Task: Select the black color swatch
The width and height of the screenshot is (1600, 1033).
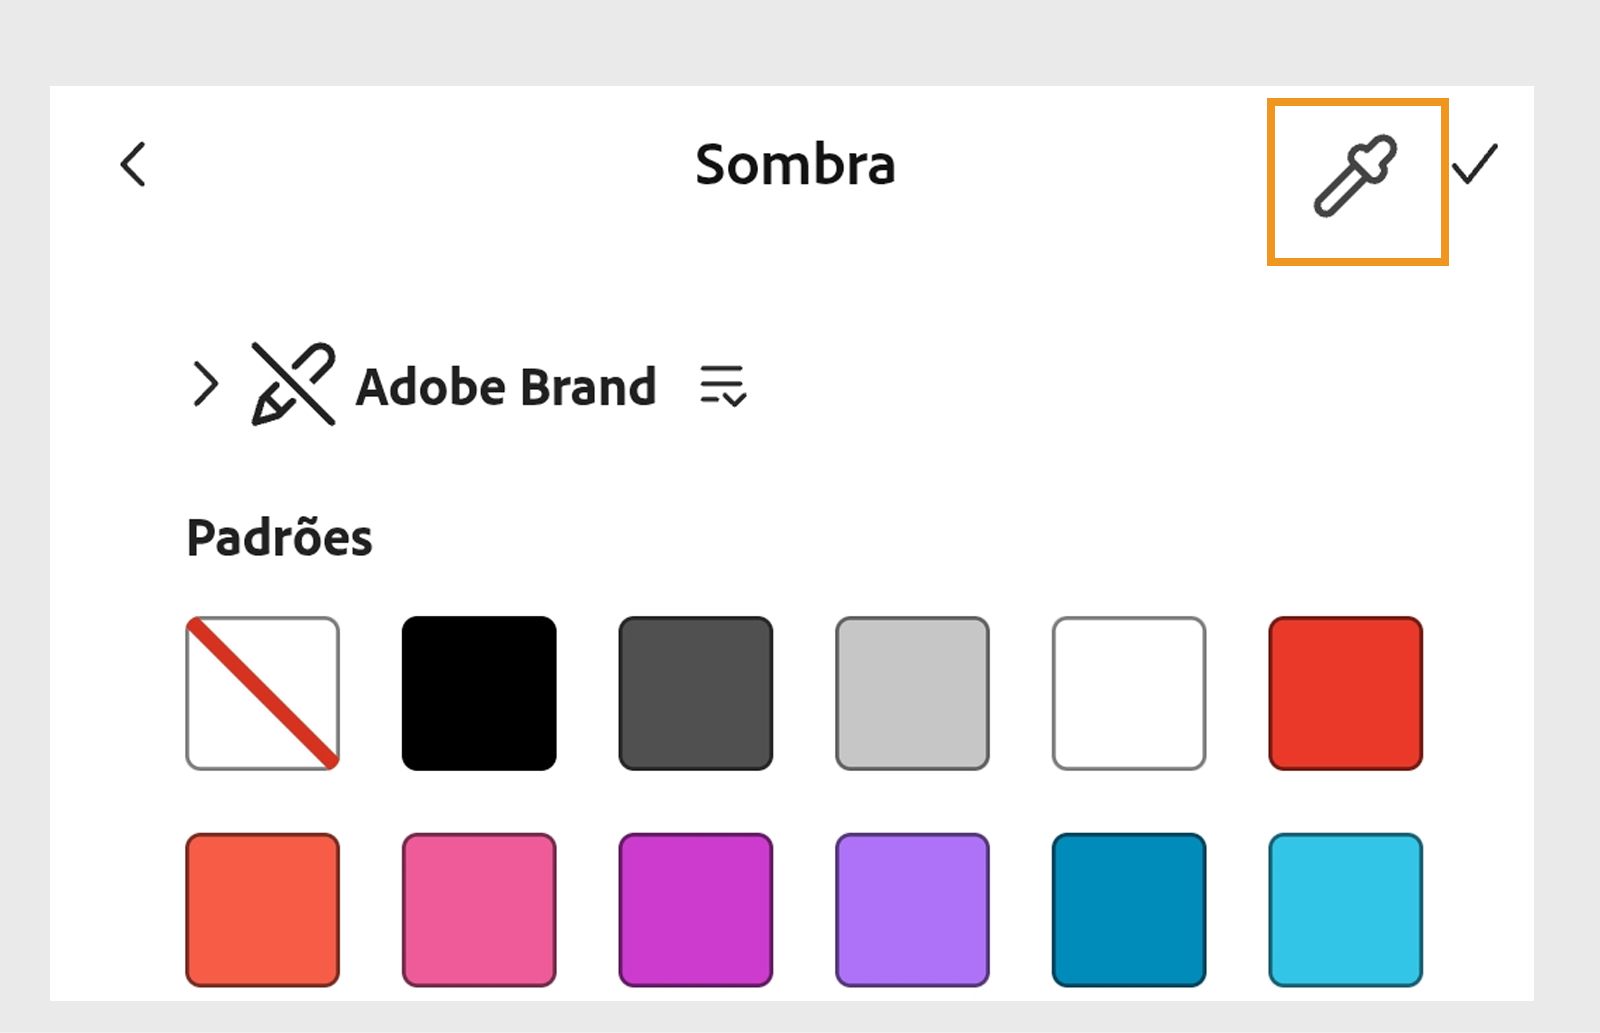Action: click(x=479, y=693)
